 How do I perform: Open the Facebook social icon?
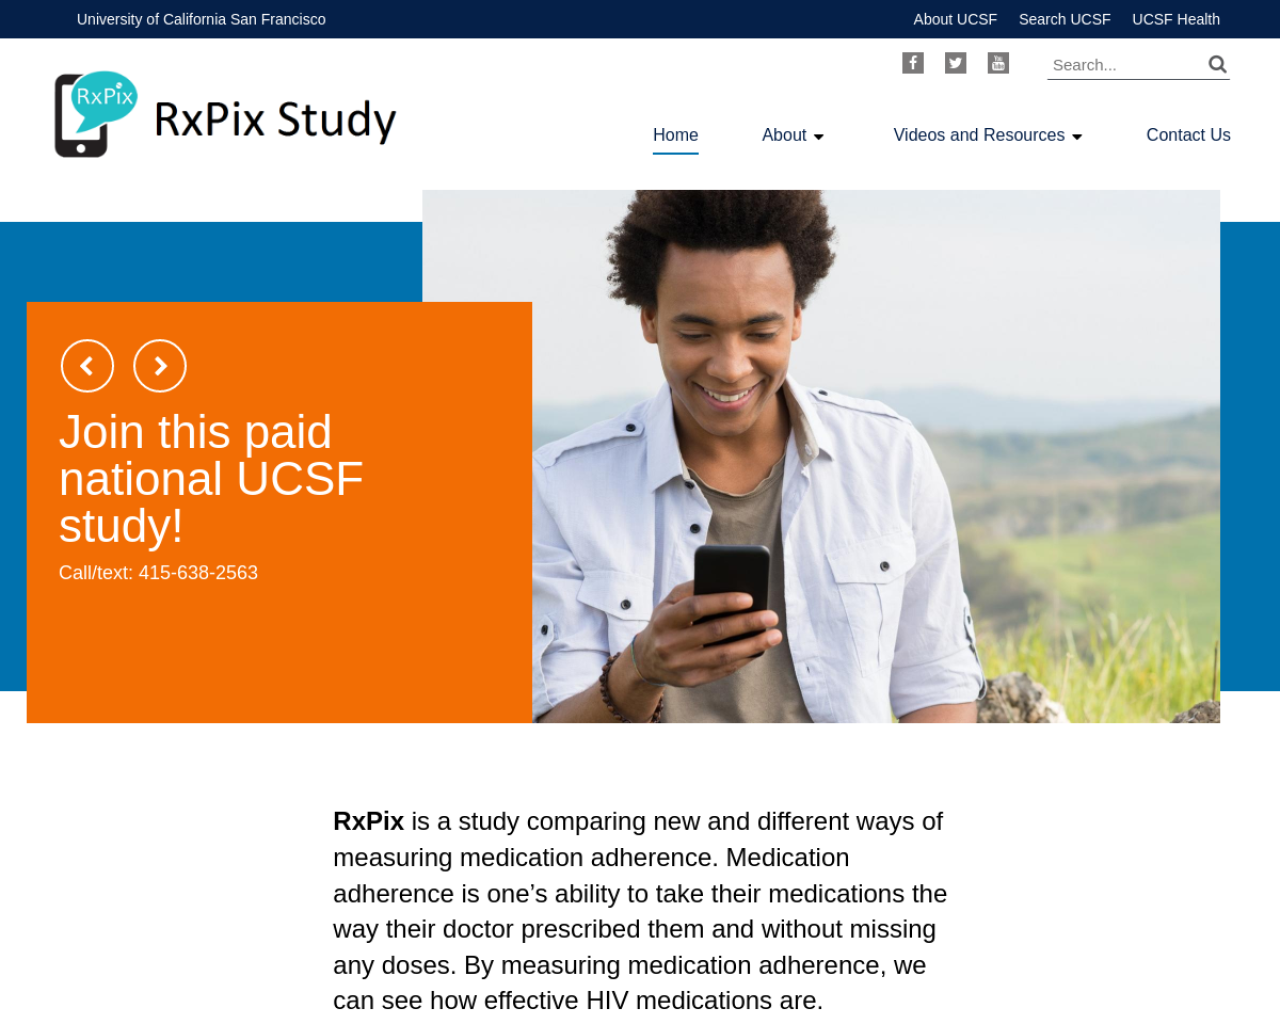point(913,63)
